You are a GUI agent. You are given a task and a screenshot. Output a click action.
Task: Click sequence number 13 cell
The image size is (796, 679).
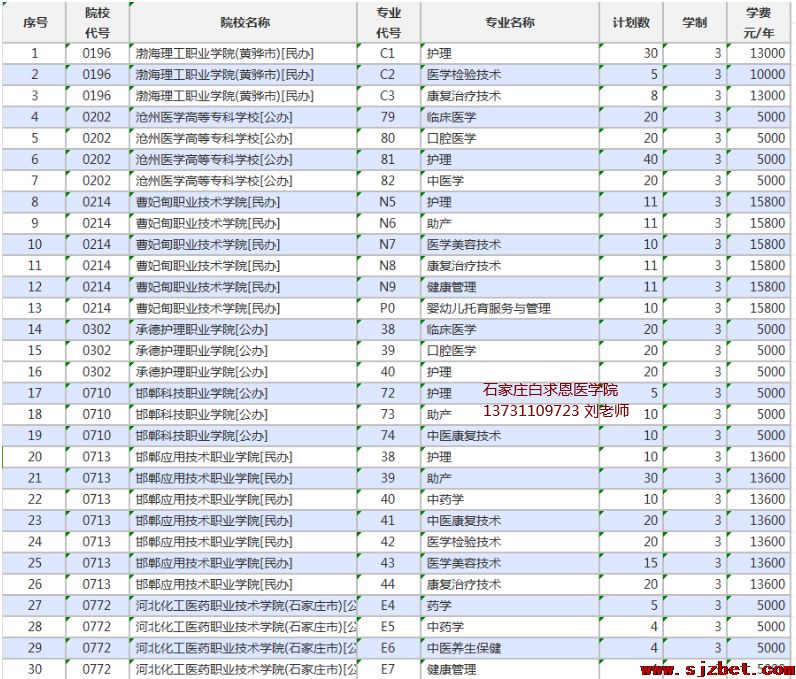34,308
